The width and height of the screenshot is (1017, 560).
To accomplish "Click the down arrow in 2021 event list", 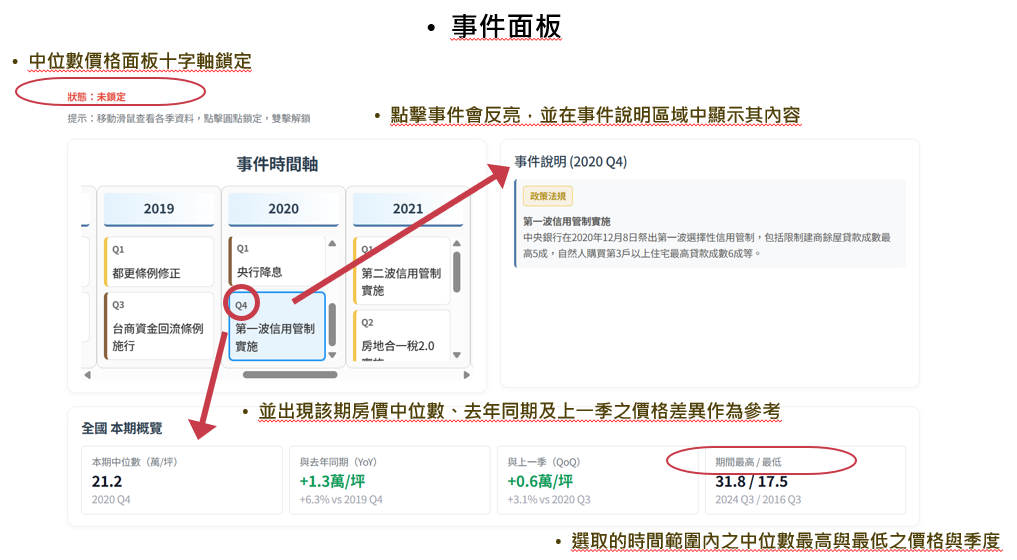I will [x=457, y=355].
